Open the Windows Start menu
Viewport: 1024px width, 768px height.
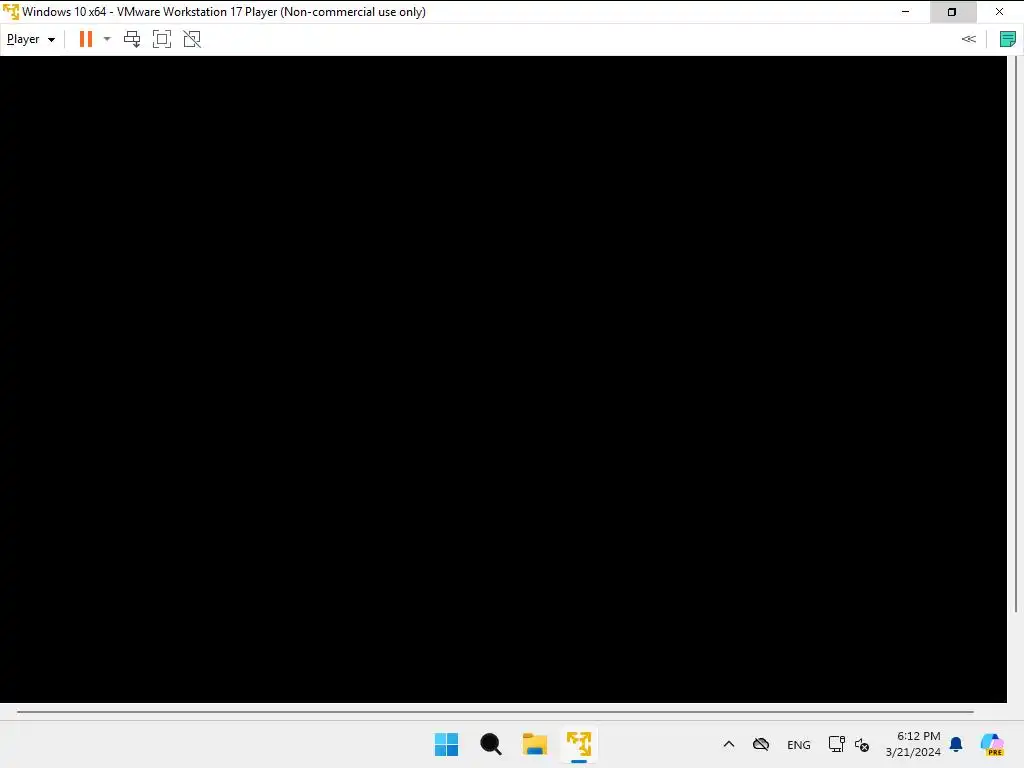447,744
